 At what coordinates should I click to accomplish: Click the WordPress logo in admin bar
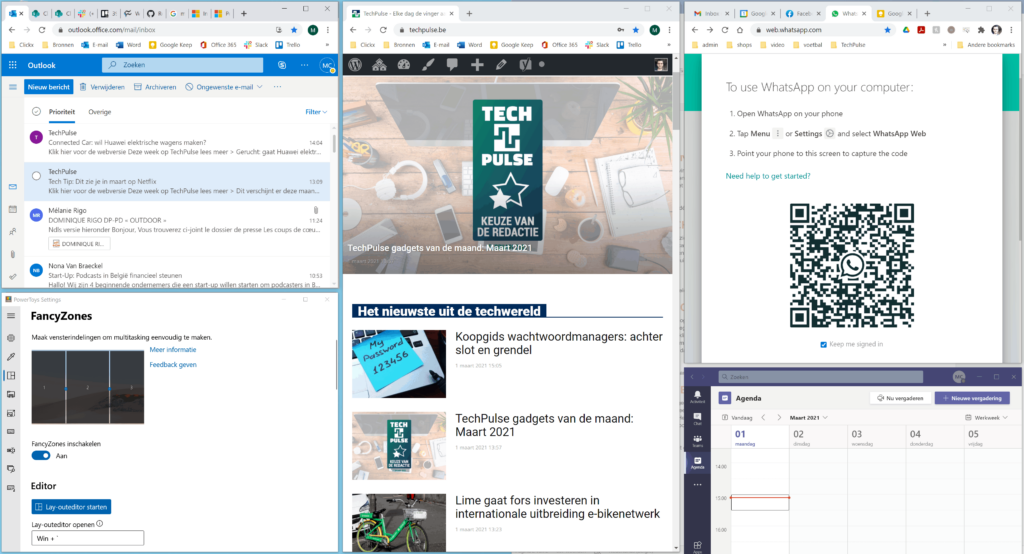click(x=354, y=64)
